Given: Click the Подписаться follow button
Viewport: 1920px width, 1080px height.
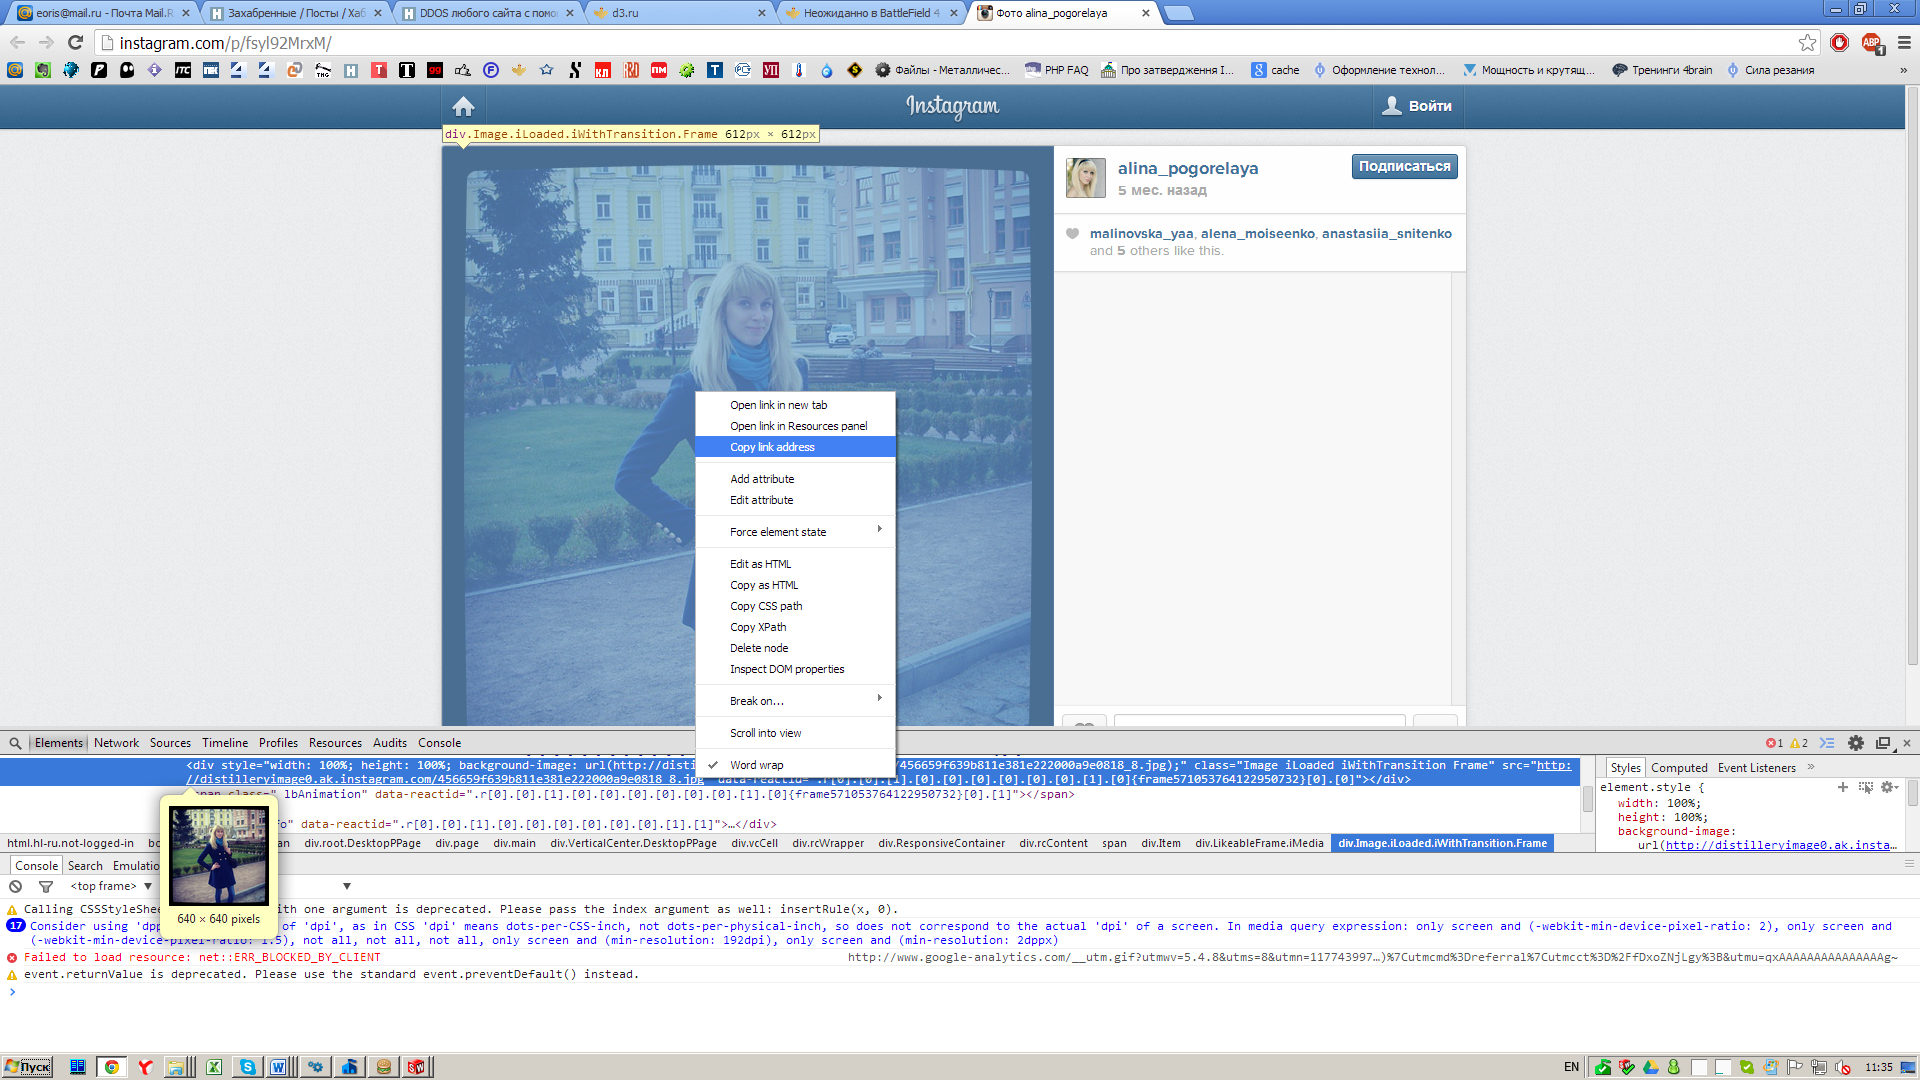Looking at the screenshot, I should coord(1404,167).
